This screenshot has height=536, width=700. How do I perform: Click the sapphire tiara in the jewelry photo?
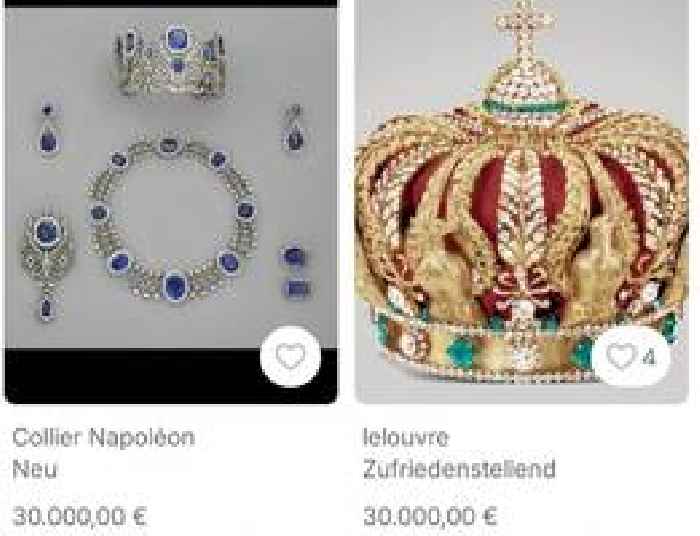click(x=171, y=59)
